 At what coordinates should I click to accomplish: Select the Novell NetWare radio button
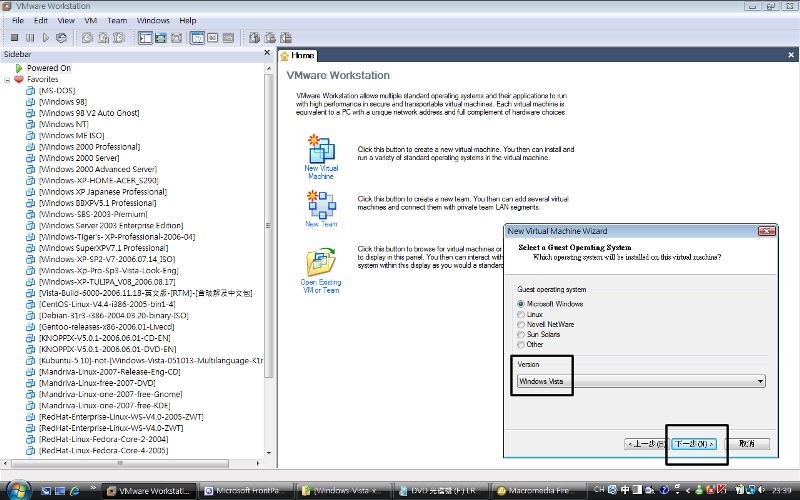(x=521, y=324)
